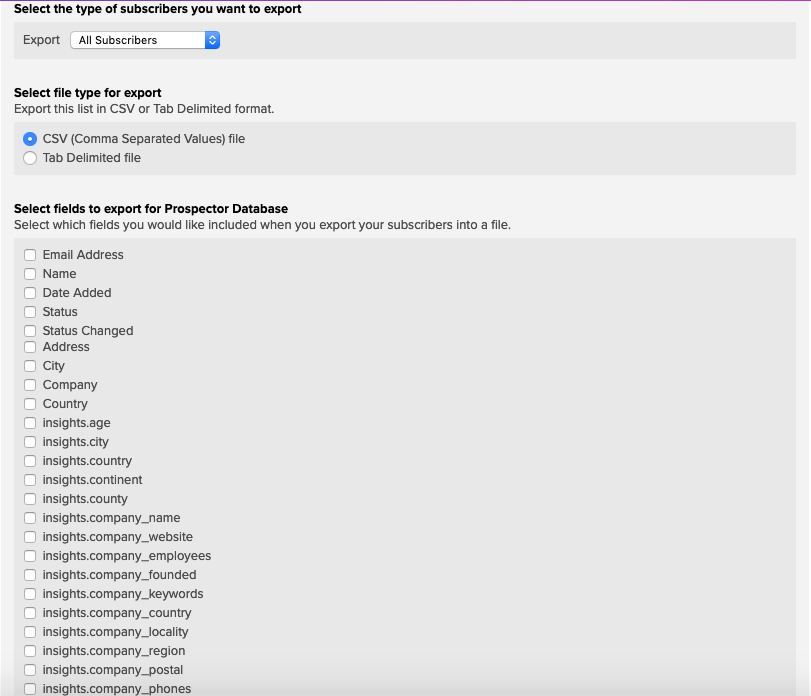
Task: Click the 'Select which fields you would like' description
Action: 262,225
